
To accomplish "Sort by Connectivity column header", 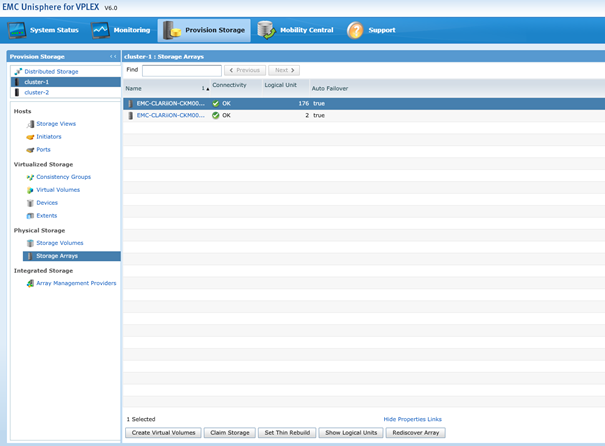I will (236, 88).
